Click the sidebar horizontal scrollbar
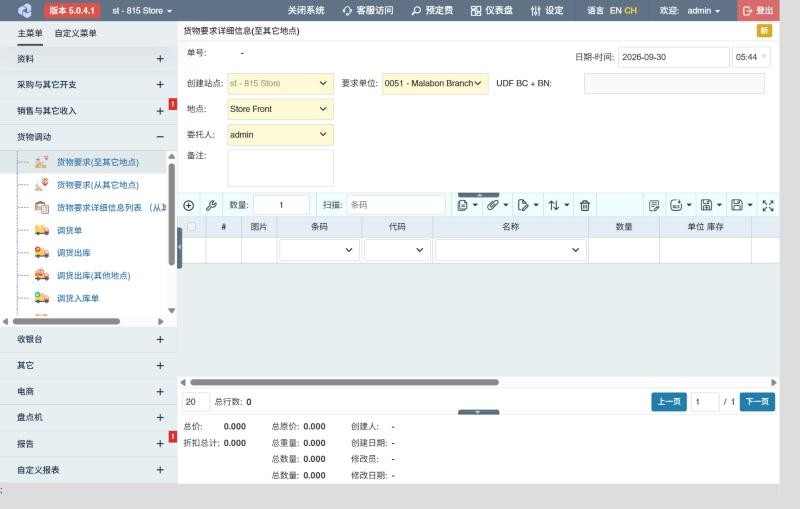The image size is (800, 509). (66, 321)
